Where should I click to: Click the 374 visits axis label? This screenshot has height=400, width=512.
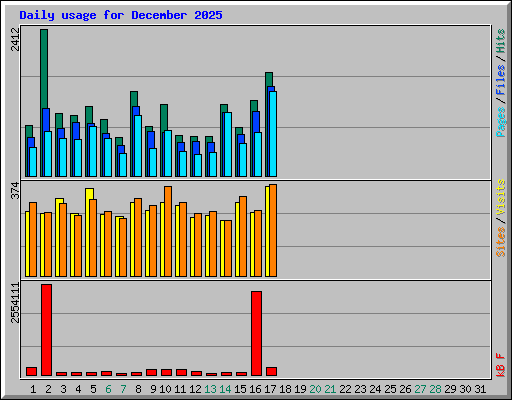pos(15,190)
